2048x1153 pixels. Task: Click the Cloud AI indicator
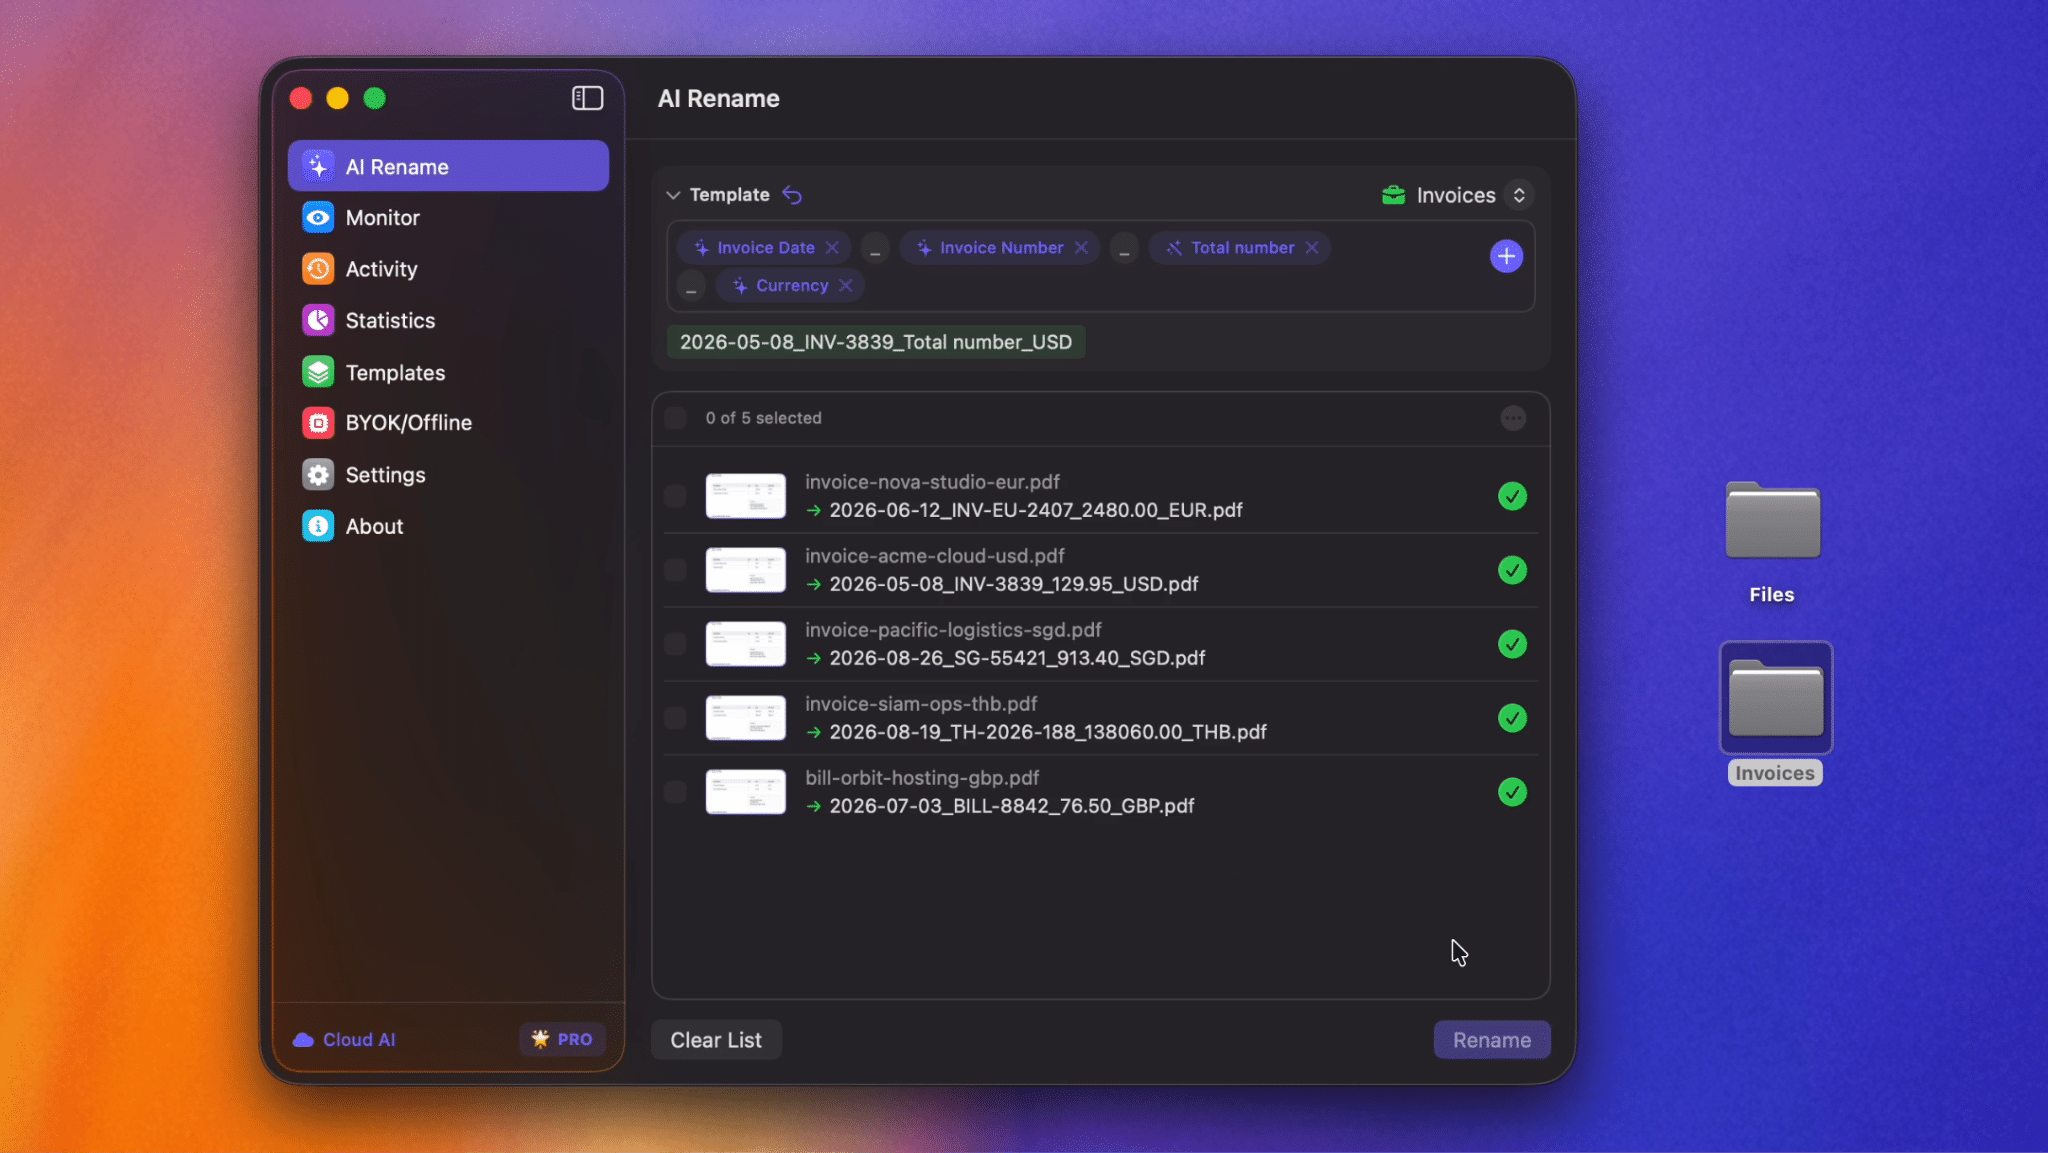344,1040
